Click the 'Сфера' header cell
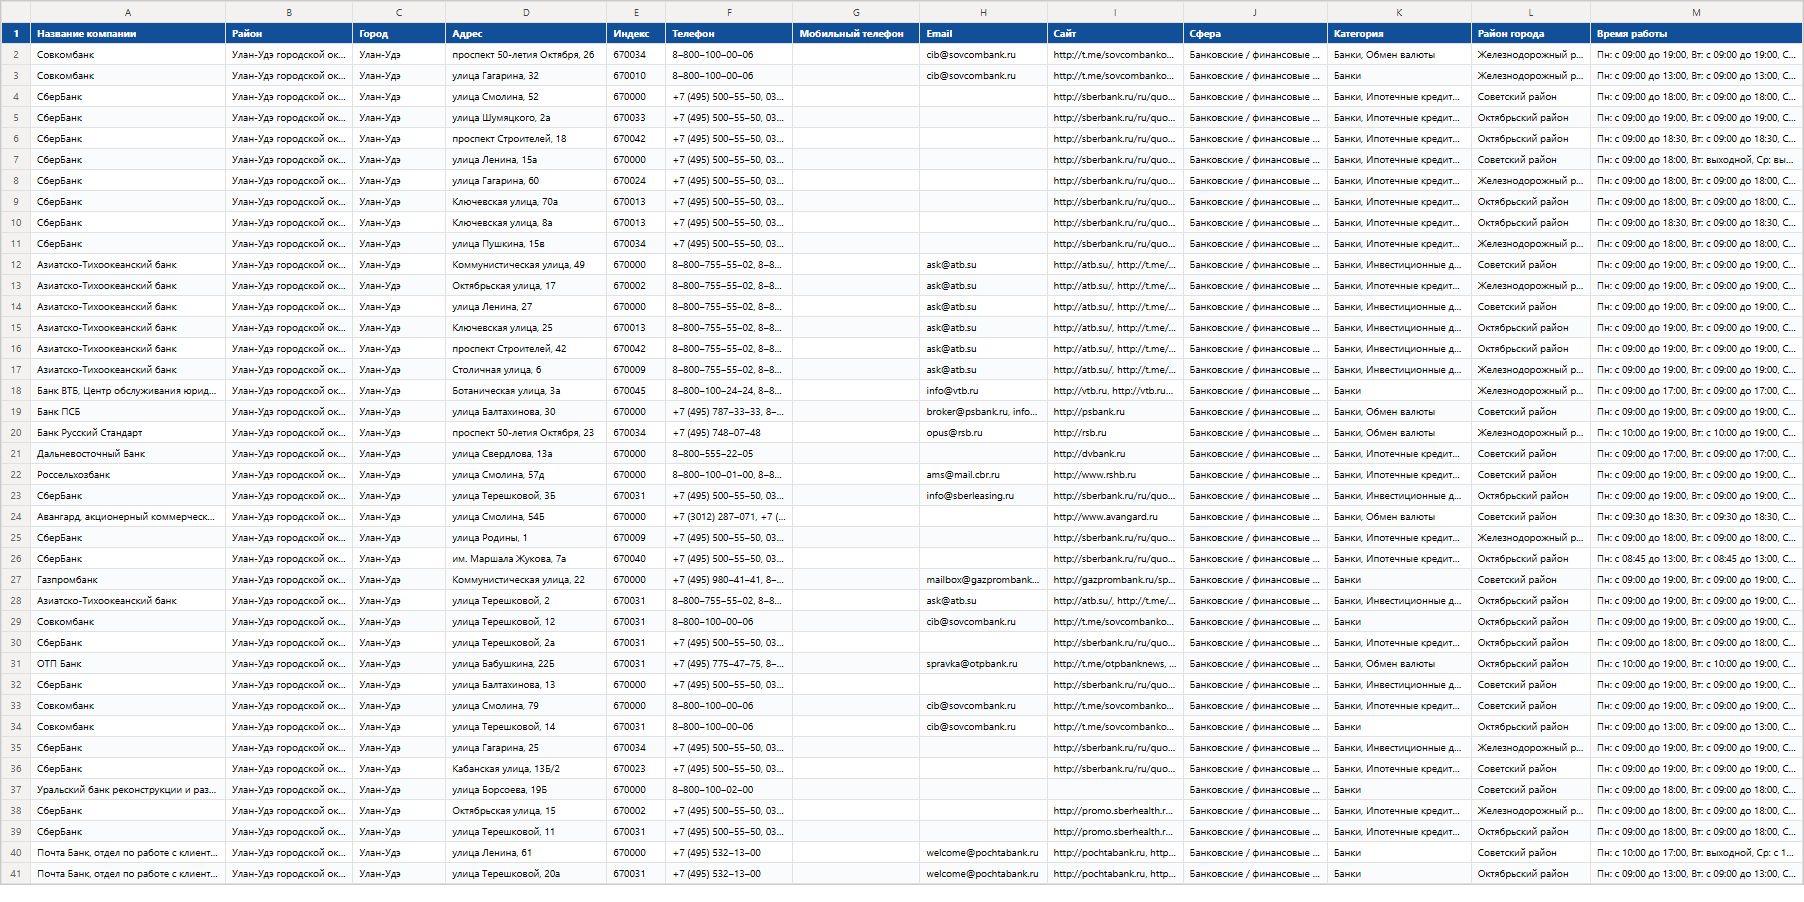Image resolution: width=1804 pixels, height=902 pixels. pyautogui.click(x=1255, y=33)
